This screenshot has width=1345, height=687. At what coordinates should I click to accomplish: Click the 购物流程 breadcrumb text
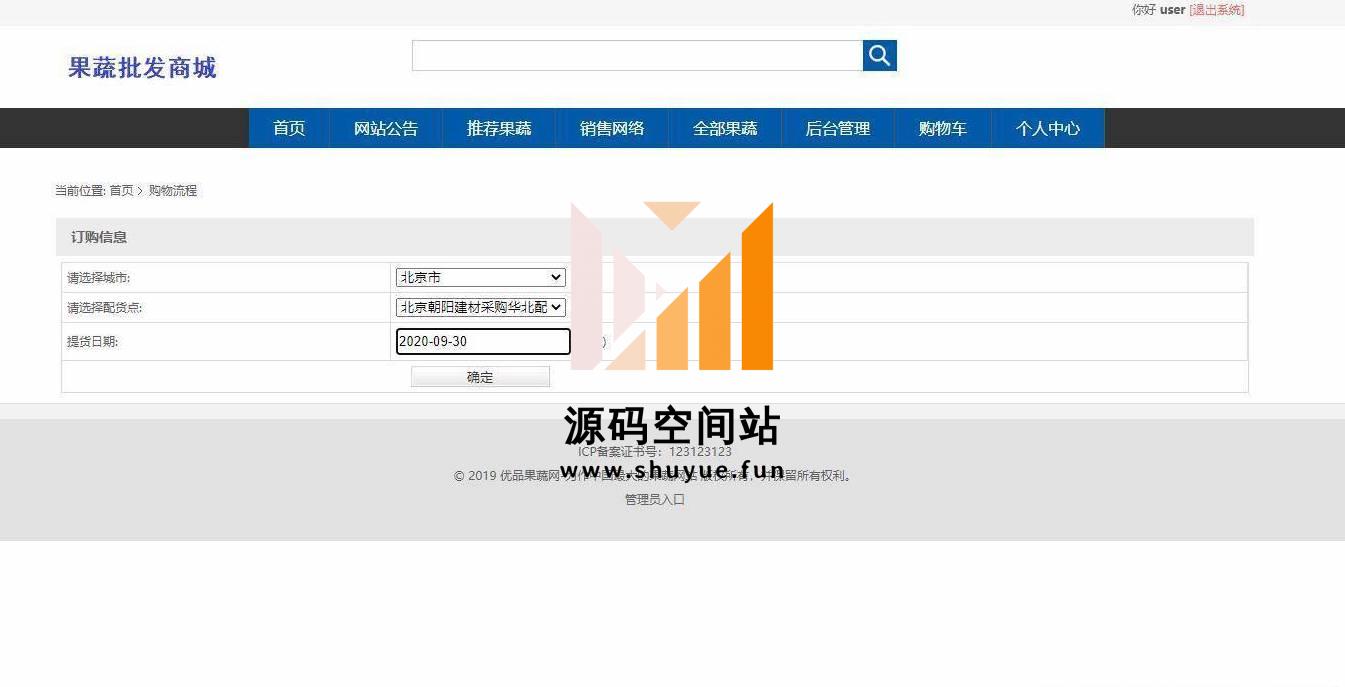click(173, 191)
